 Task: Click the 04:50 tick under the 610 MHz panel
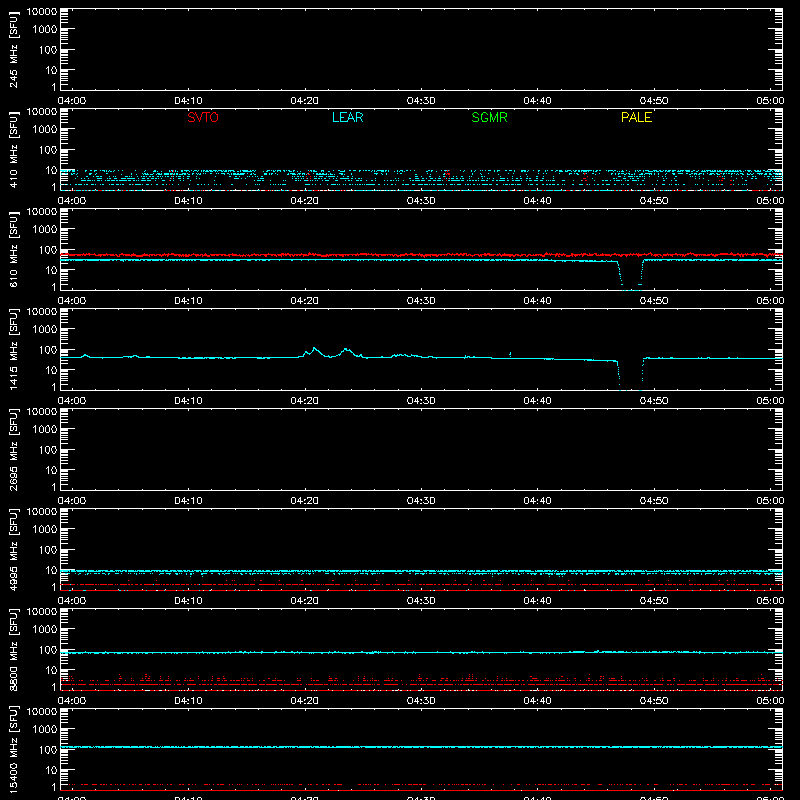pyautogui.click(x=654, y=301)
